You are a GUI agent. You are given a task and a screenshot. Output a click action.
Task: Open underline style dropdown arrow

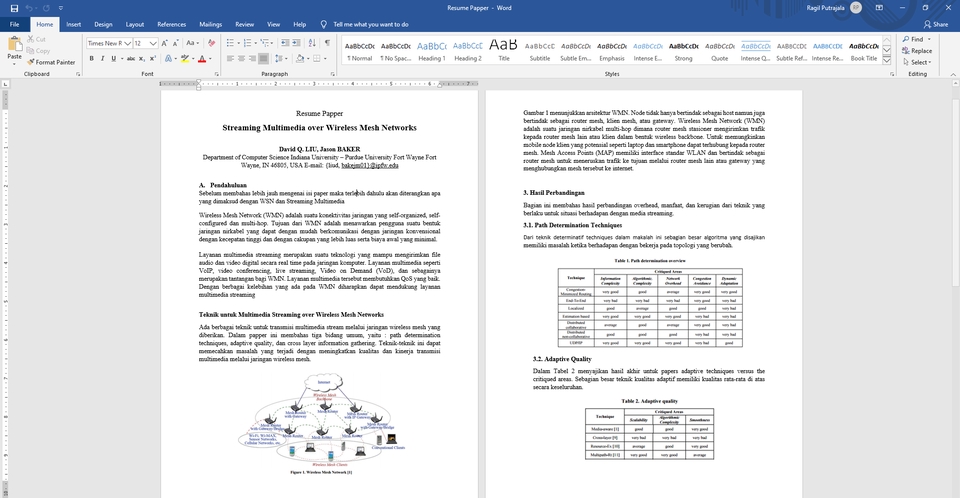(120, 59)
